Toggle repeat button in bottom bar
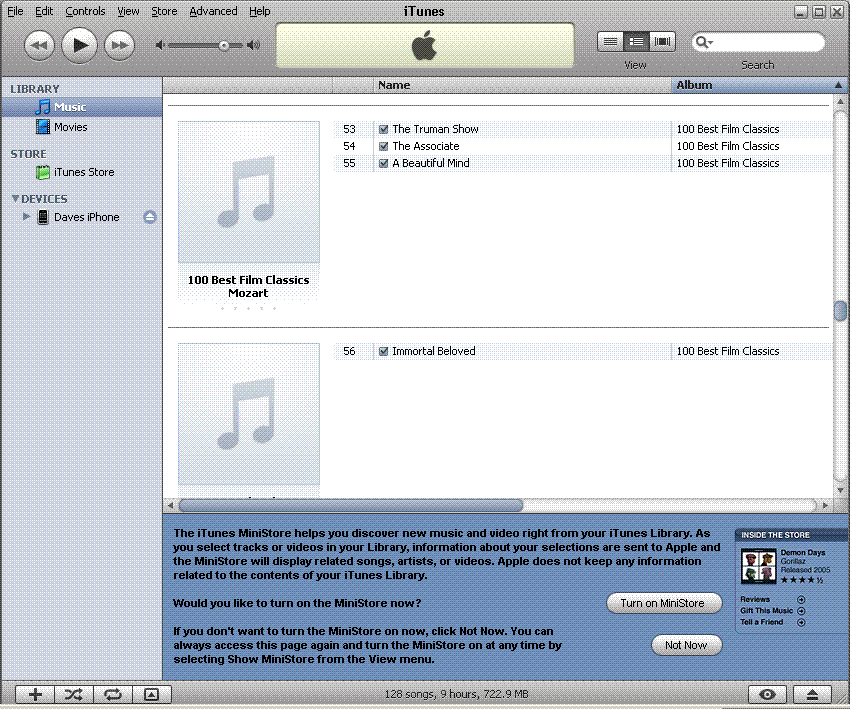Viewport: 850px width, 709px height. 113,694
